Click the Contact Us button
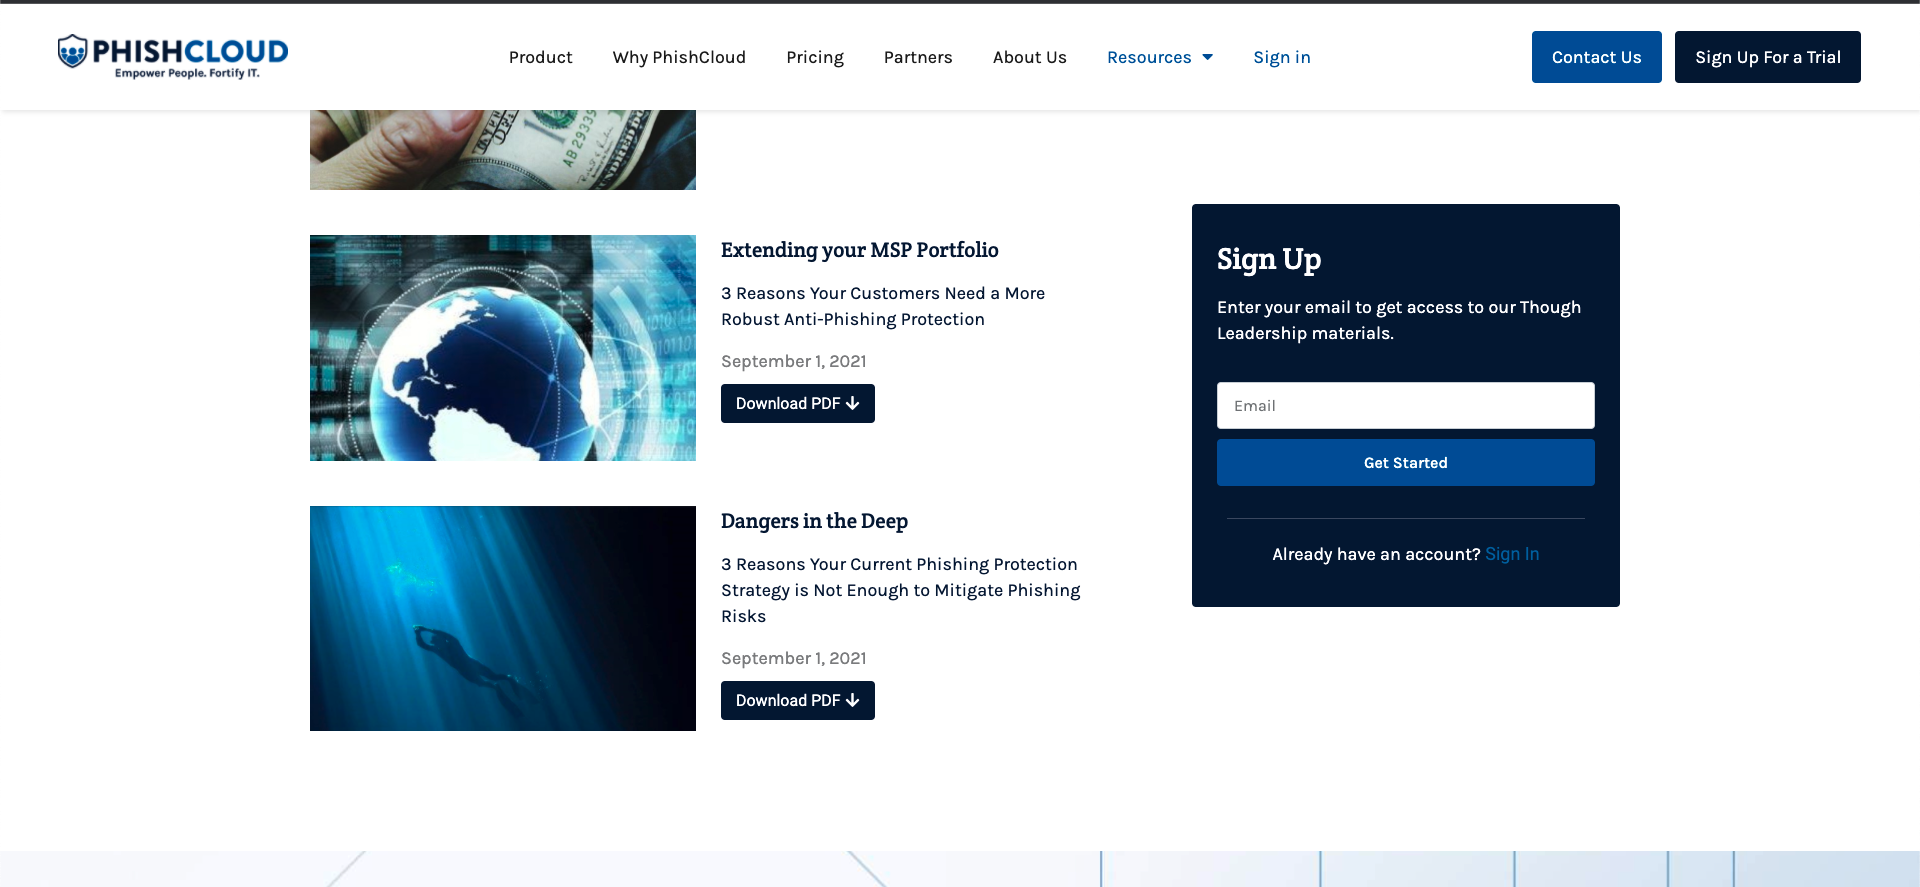Screen dimensions: 1920x887 [1596, 57]
